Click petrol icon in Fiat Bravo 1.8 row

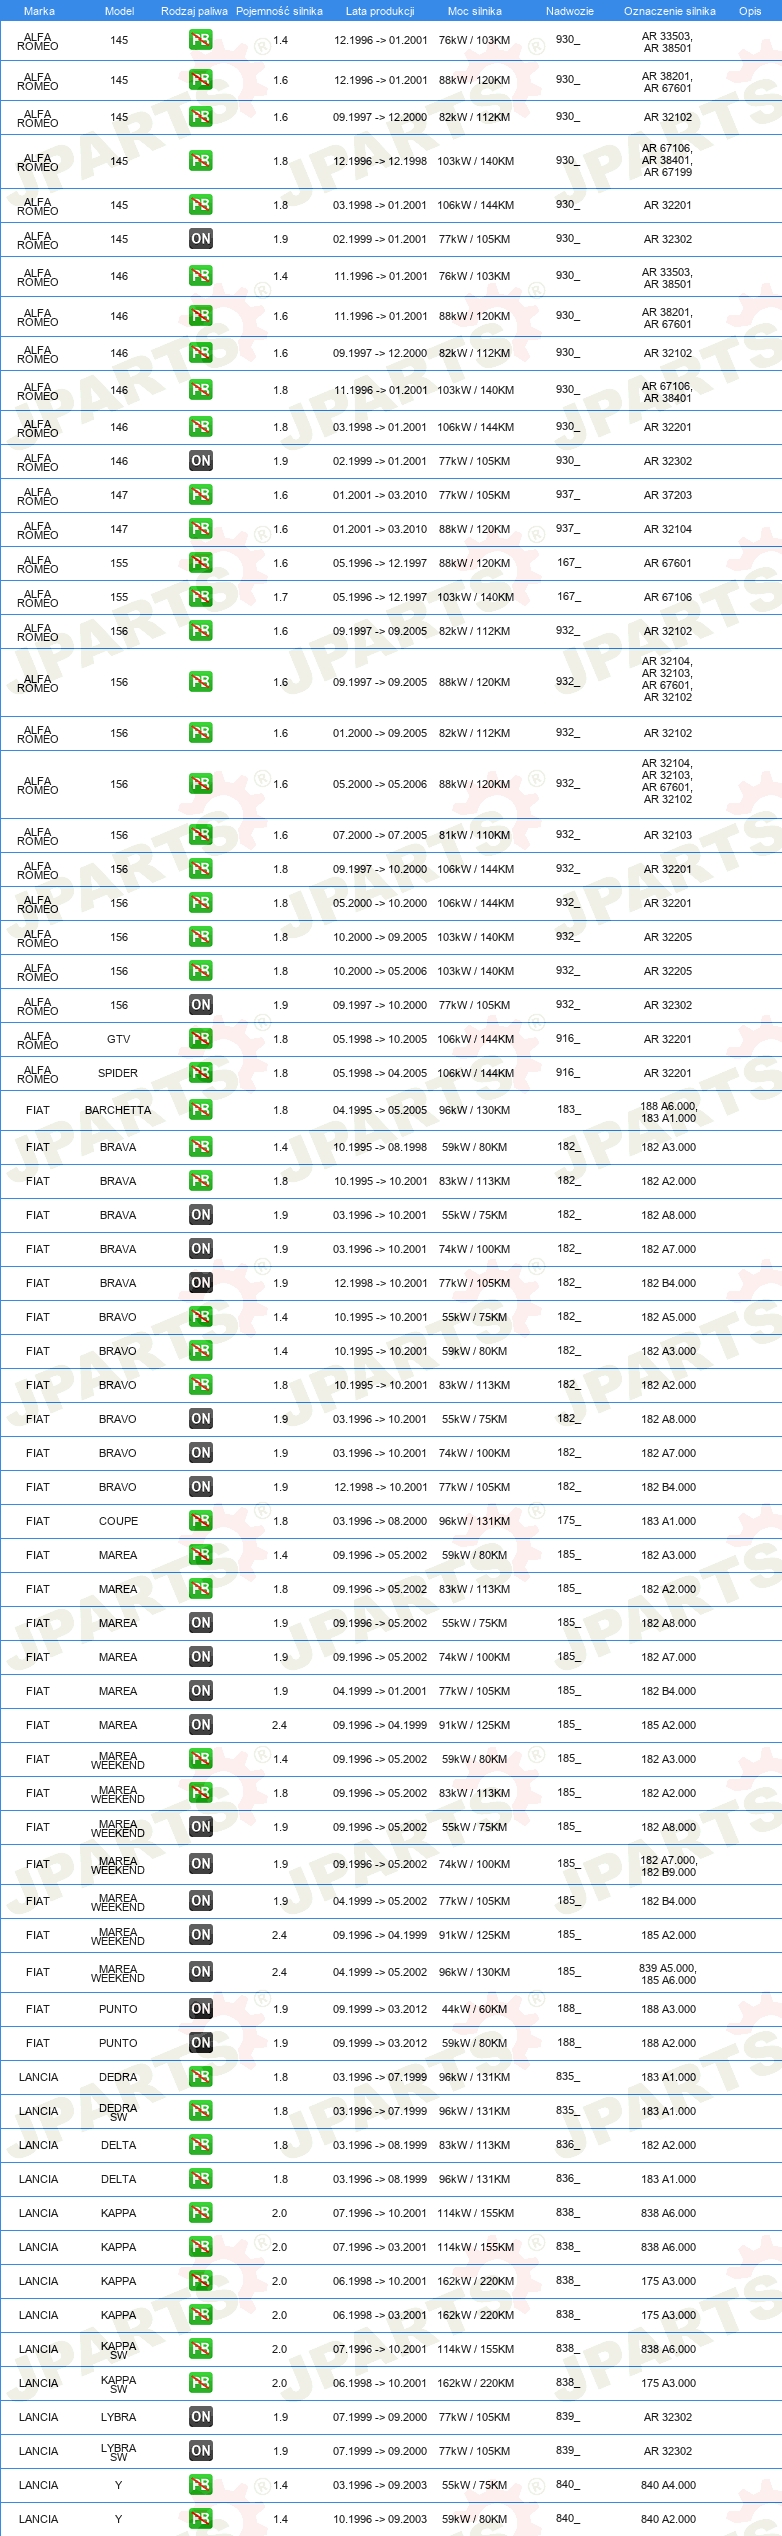pyautogui.click(x=200, y=1385)
